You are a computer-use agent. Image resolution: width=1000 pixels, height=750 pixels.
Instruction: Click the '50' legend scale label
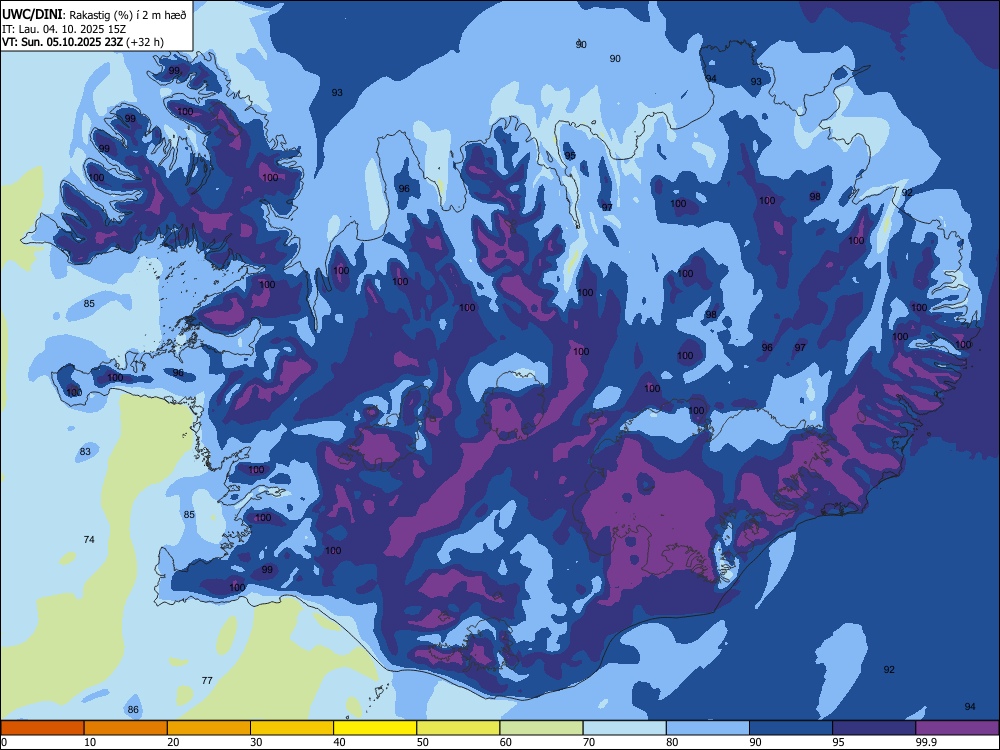[423, 742]
